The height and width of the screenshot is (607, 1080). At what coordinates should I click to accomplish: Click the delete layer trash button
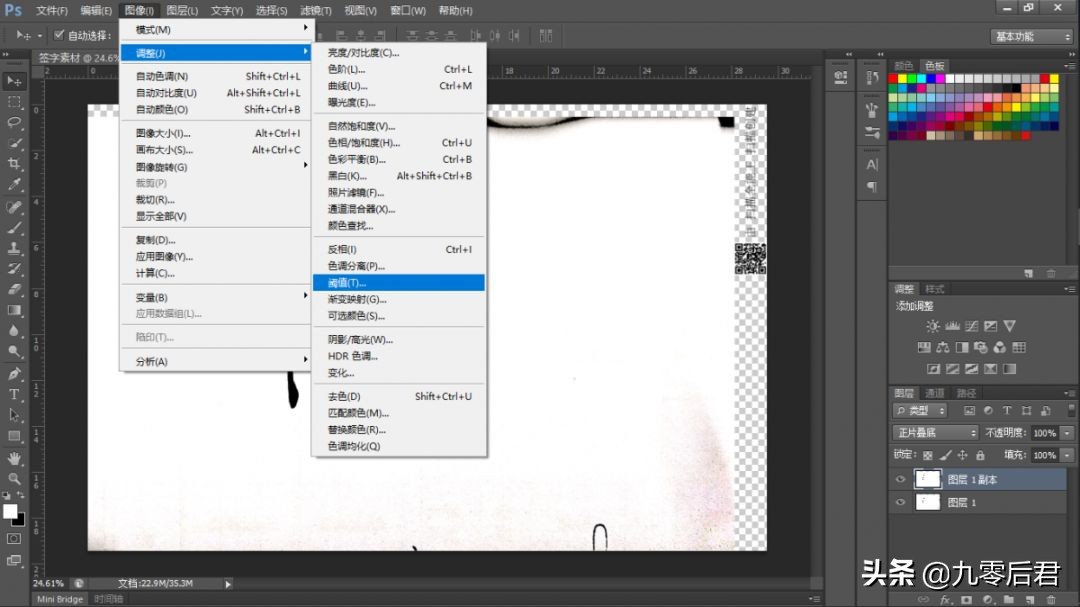pyautogui.click(x=1051, y=600)
